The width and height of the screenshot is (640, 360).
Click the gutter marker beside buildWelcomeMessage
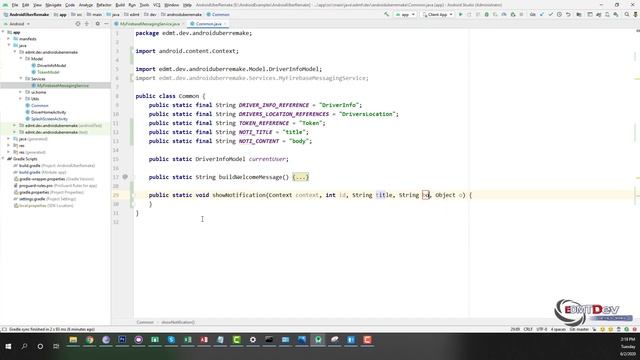(x=125, y=177)
